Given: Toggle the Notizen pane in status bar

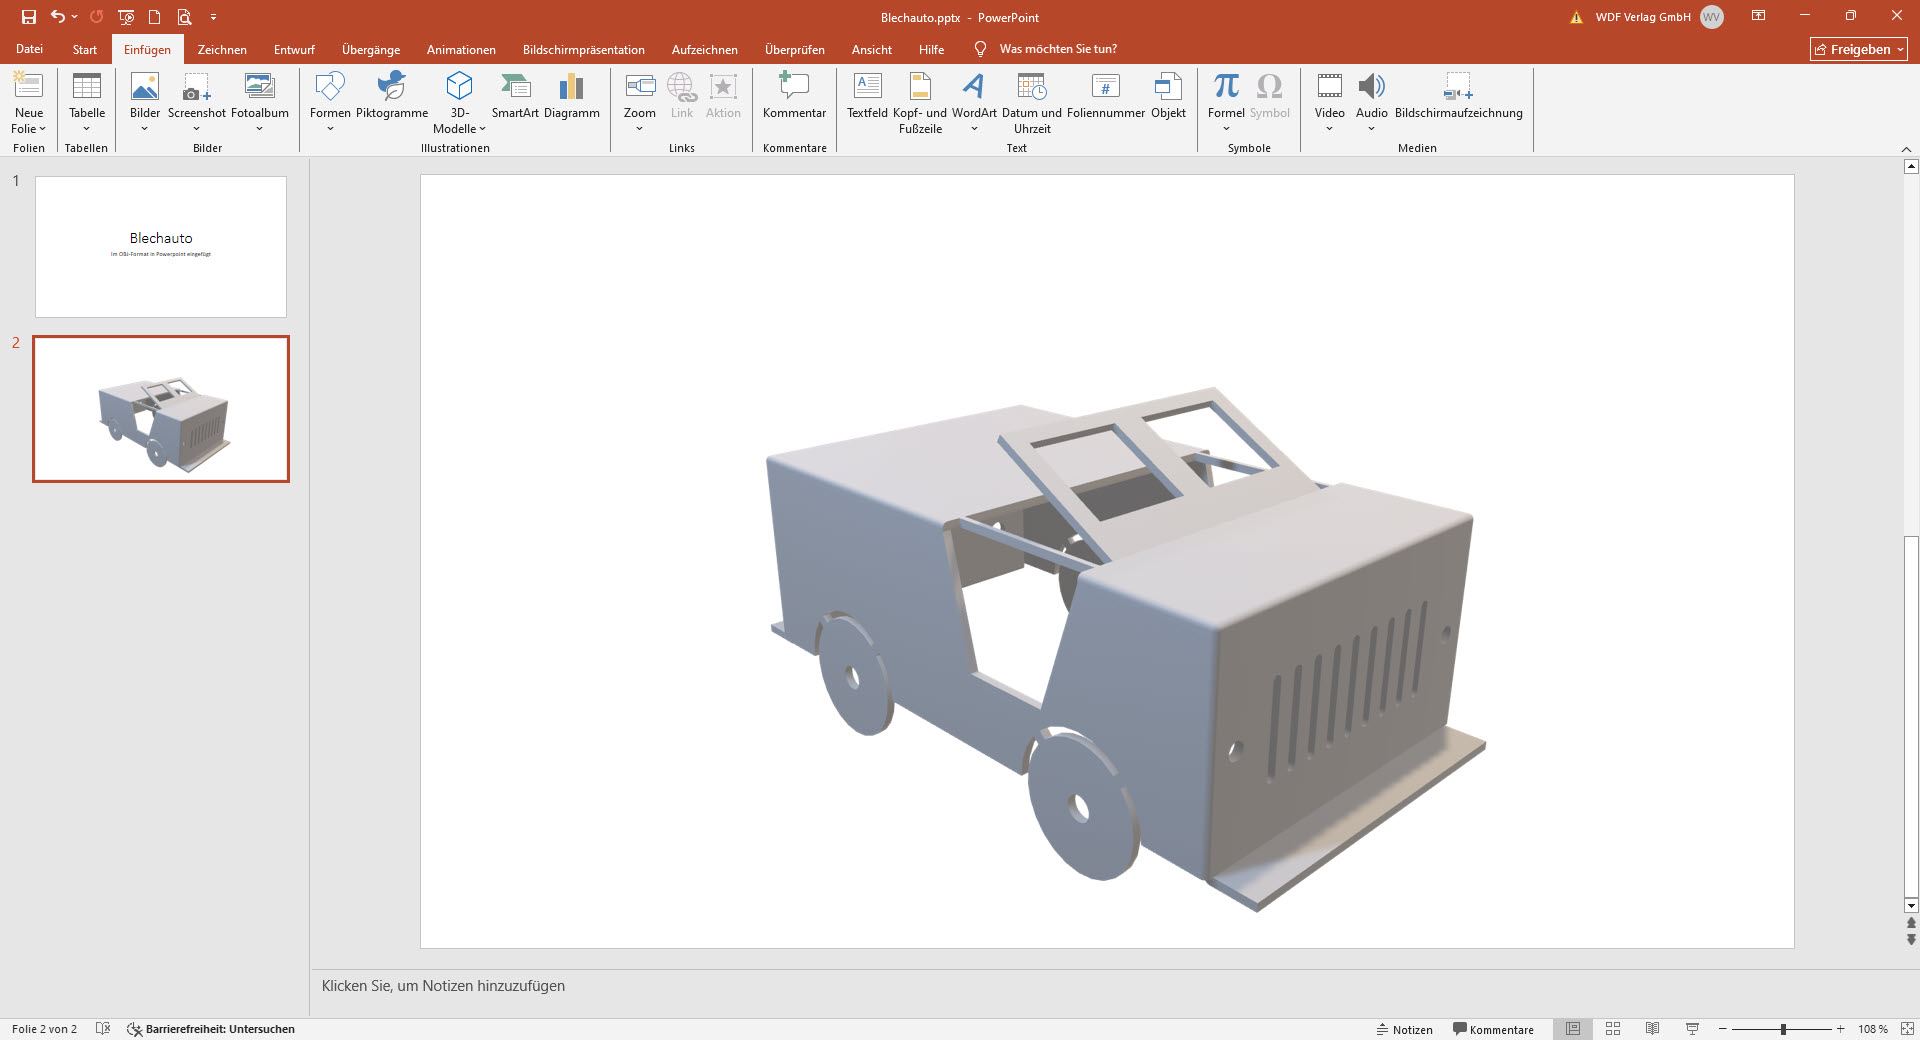Looking at the screenshot, I should 1405,1029.
